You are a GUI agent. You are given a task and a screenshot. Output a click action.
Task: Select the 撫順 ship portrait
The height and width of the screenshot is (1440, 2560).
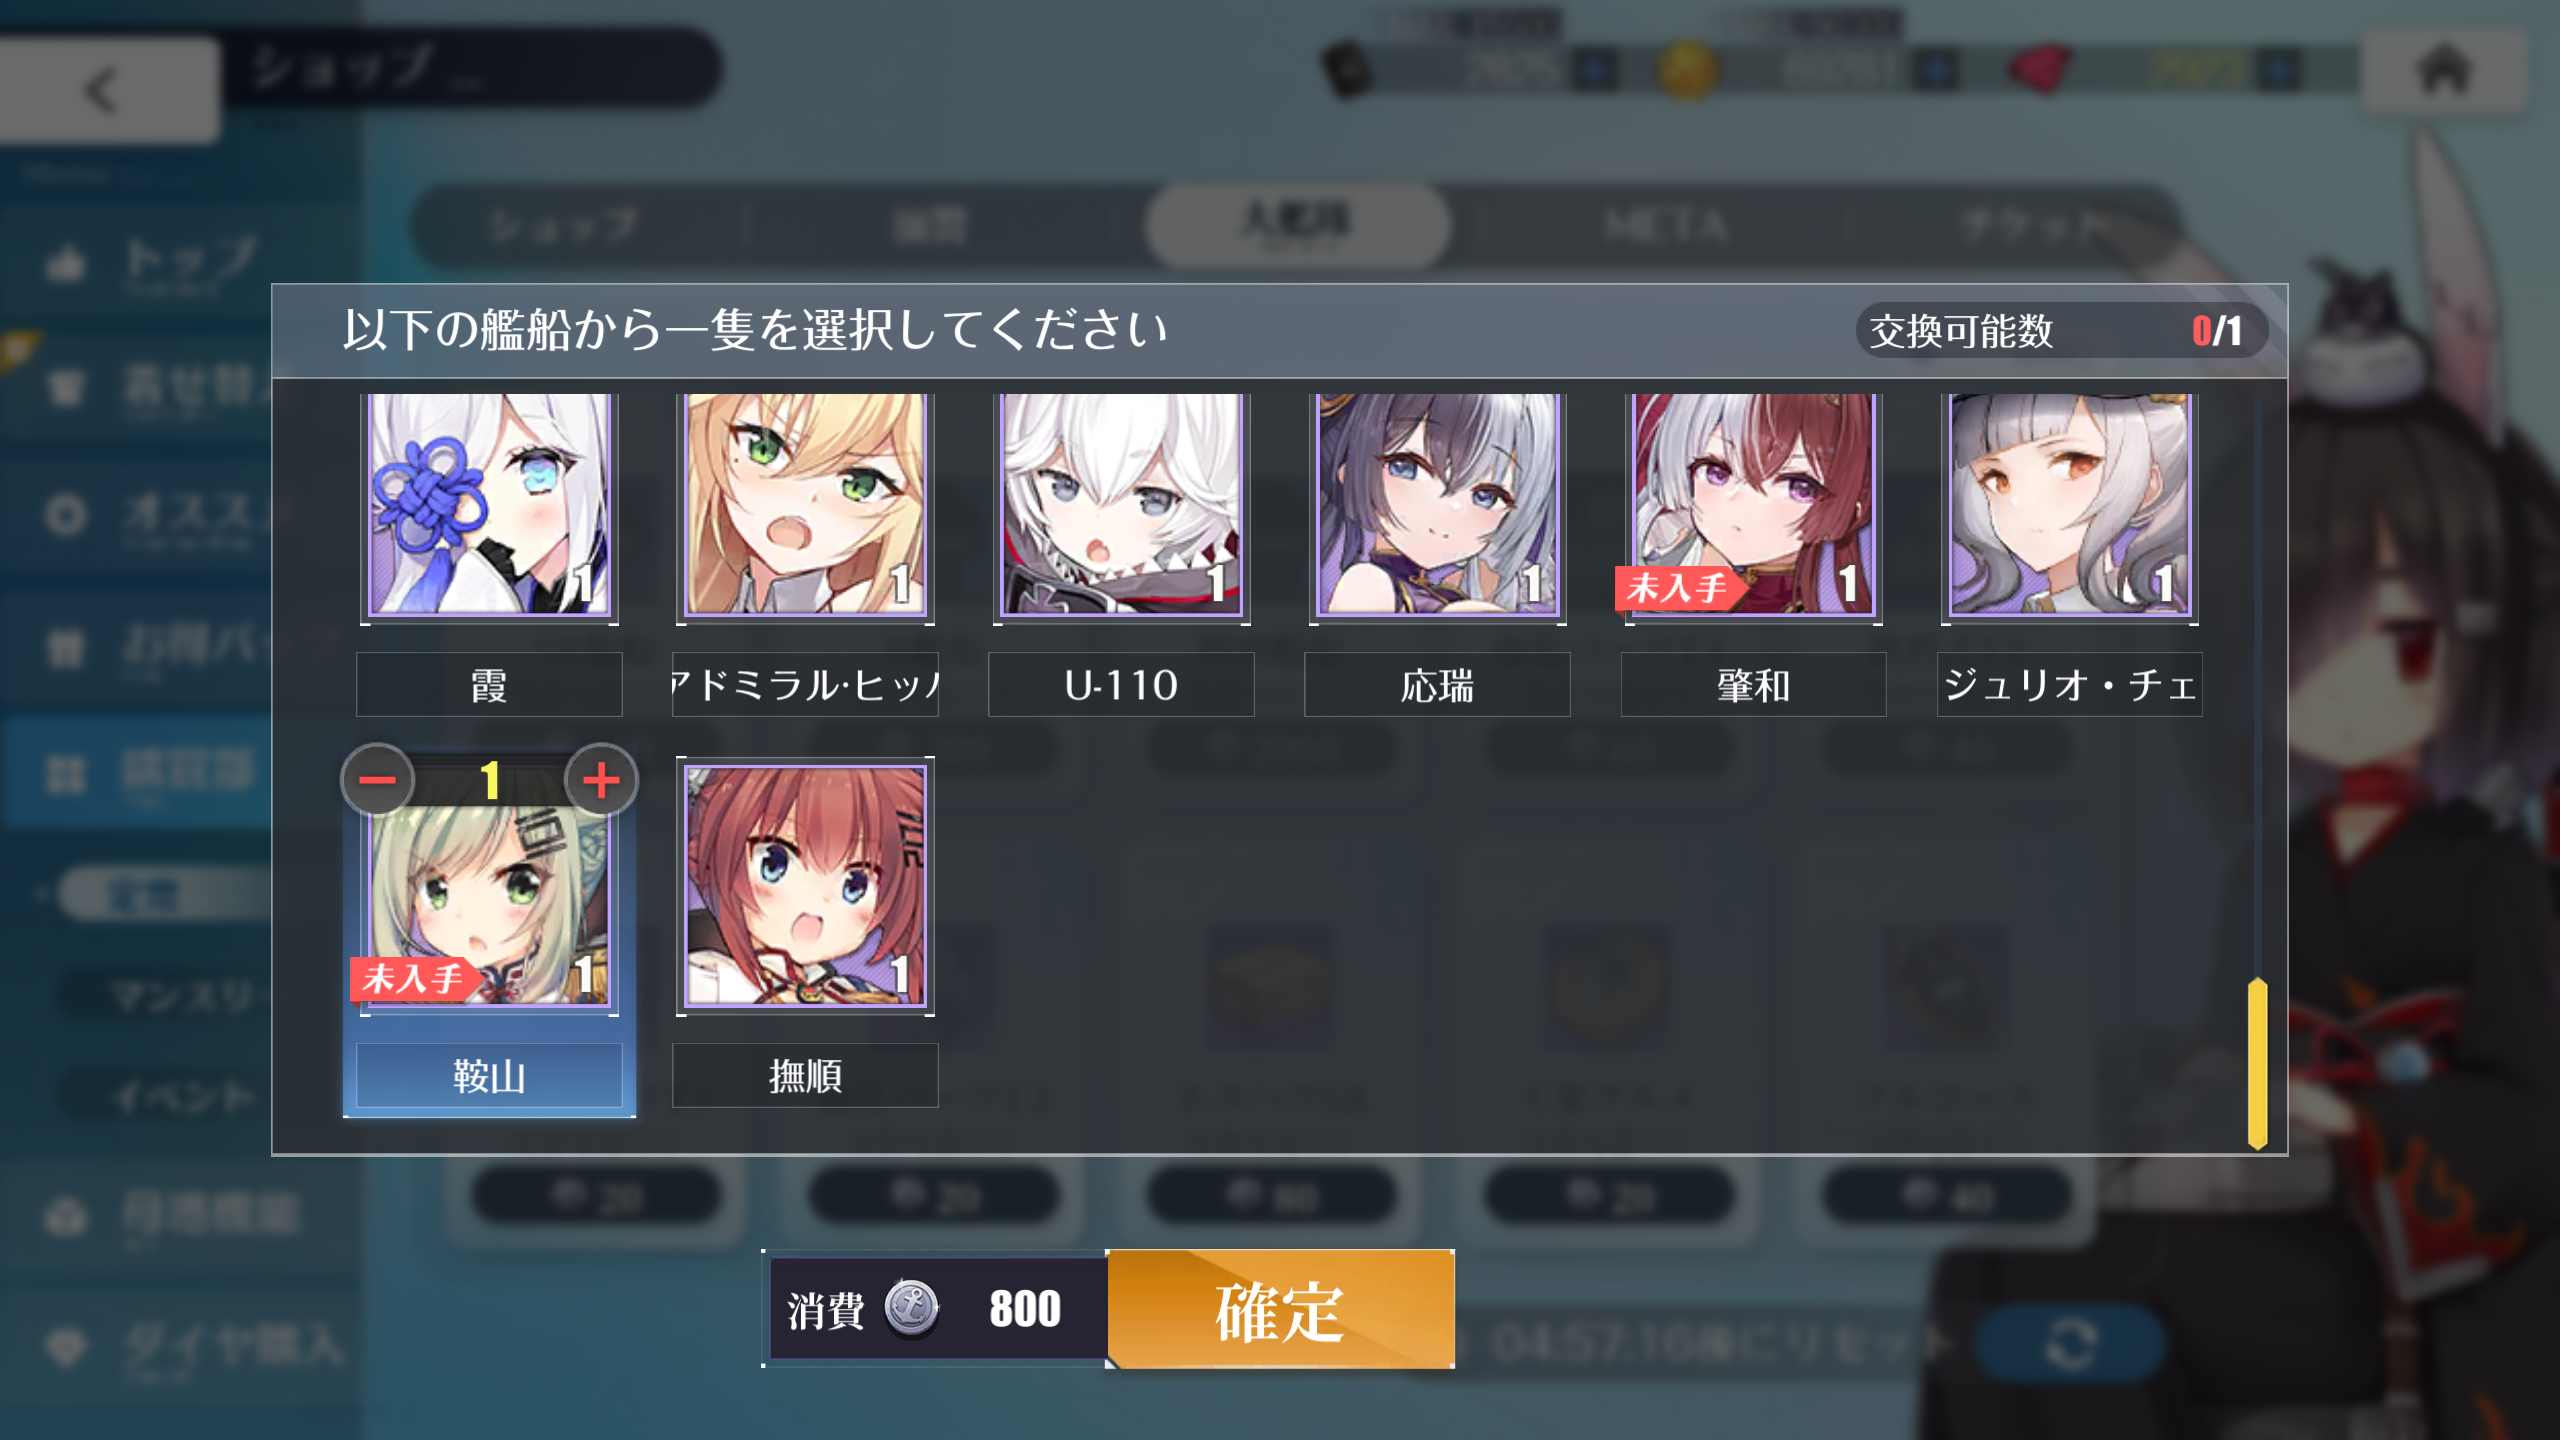click(805, 886)
